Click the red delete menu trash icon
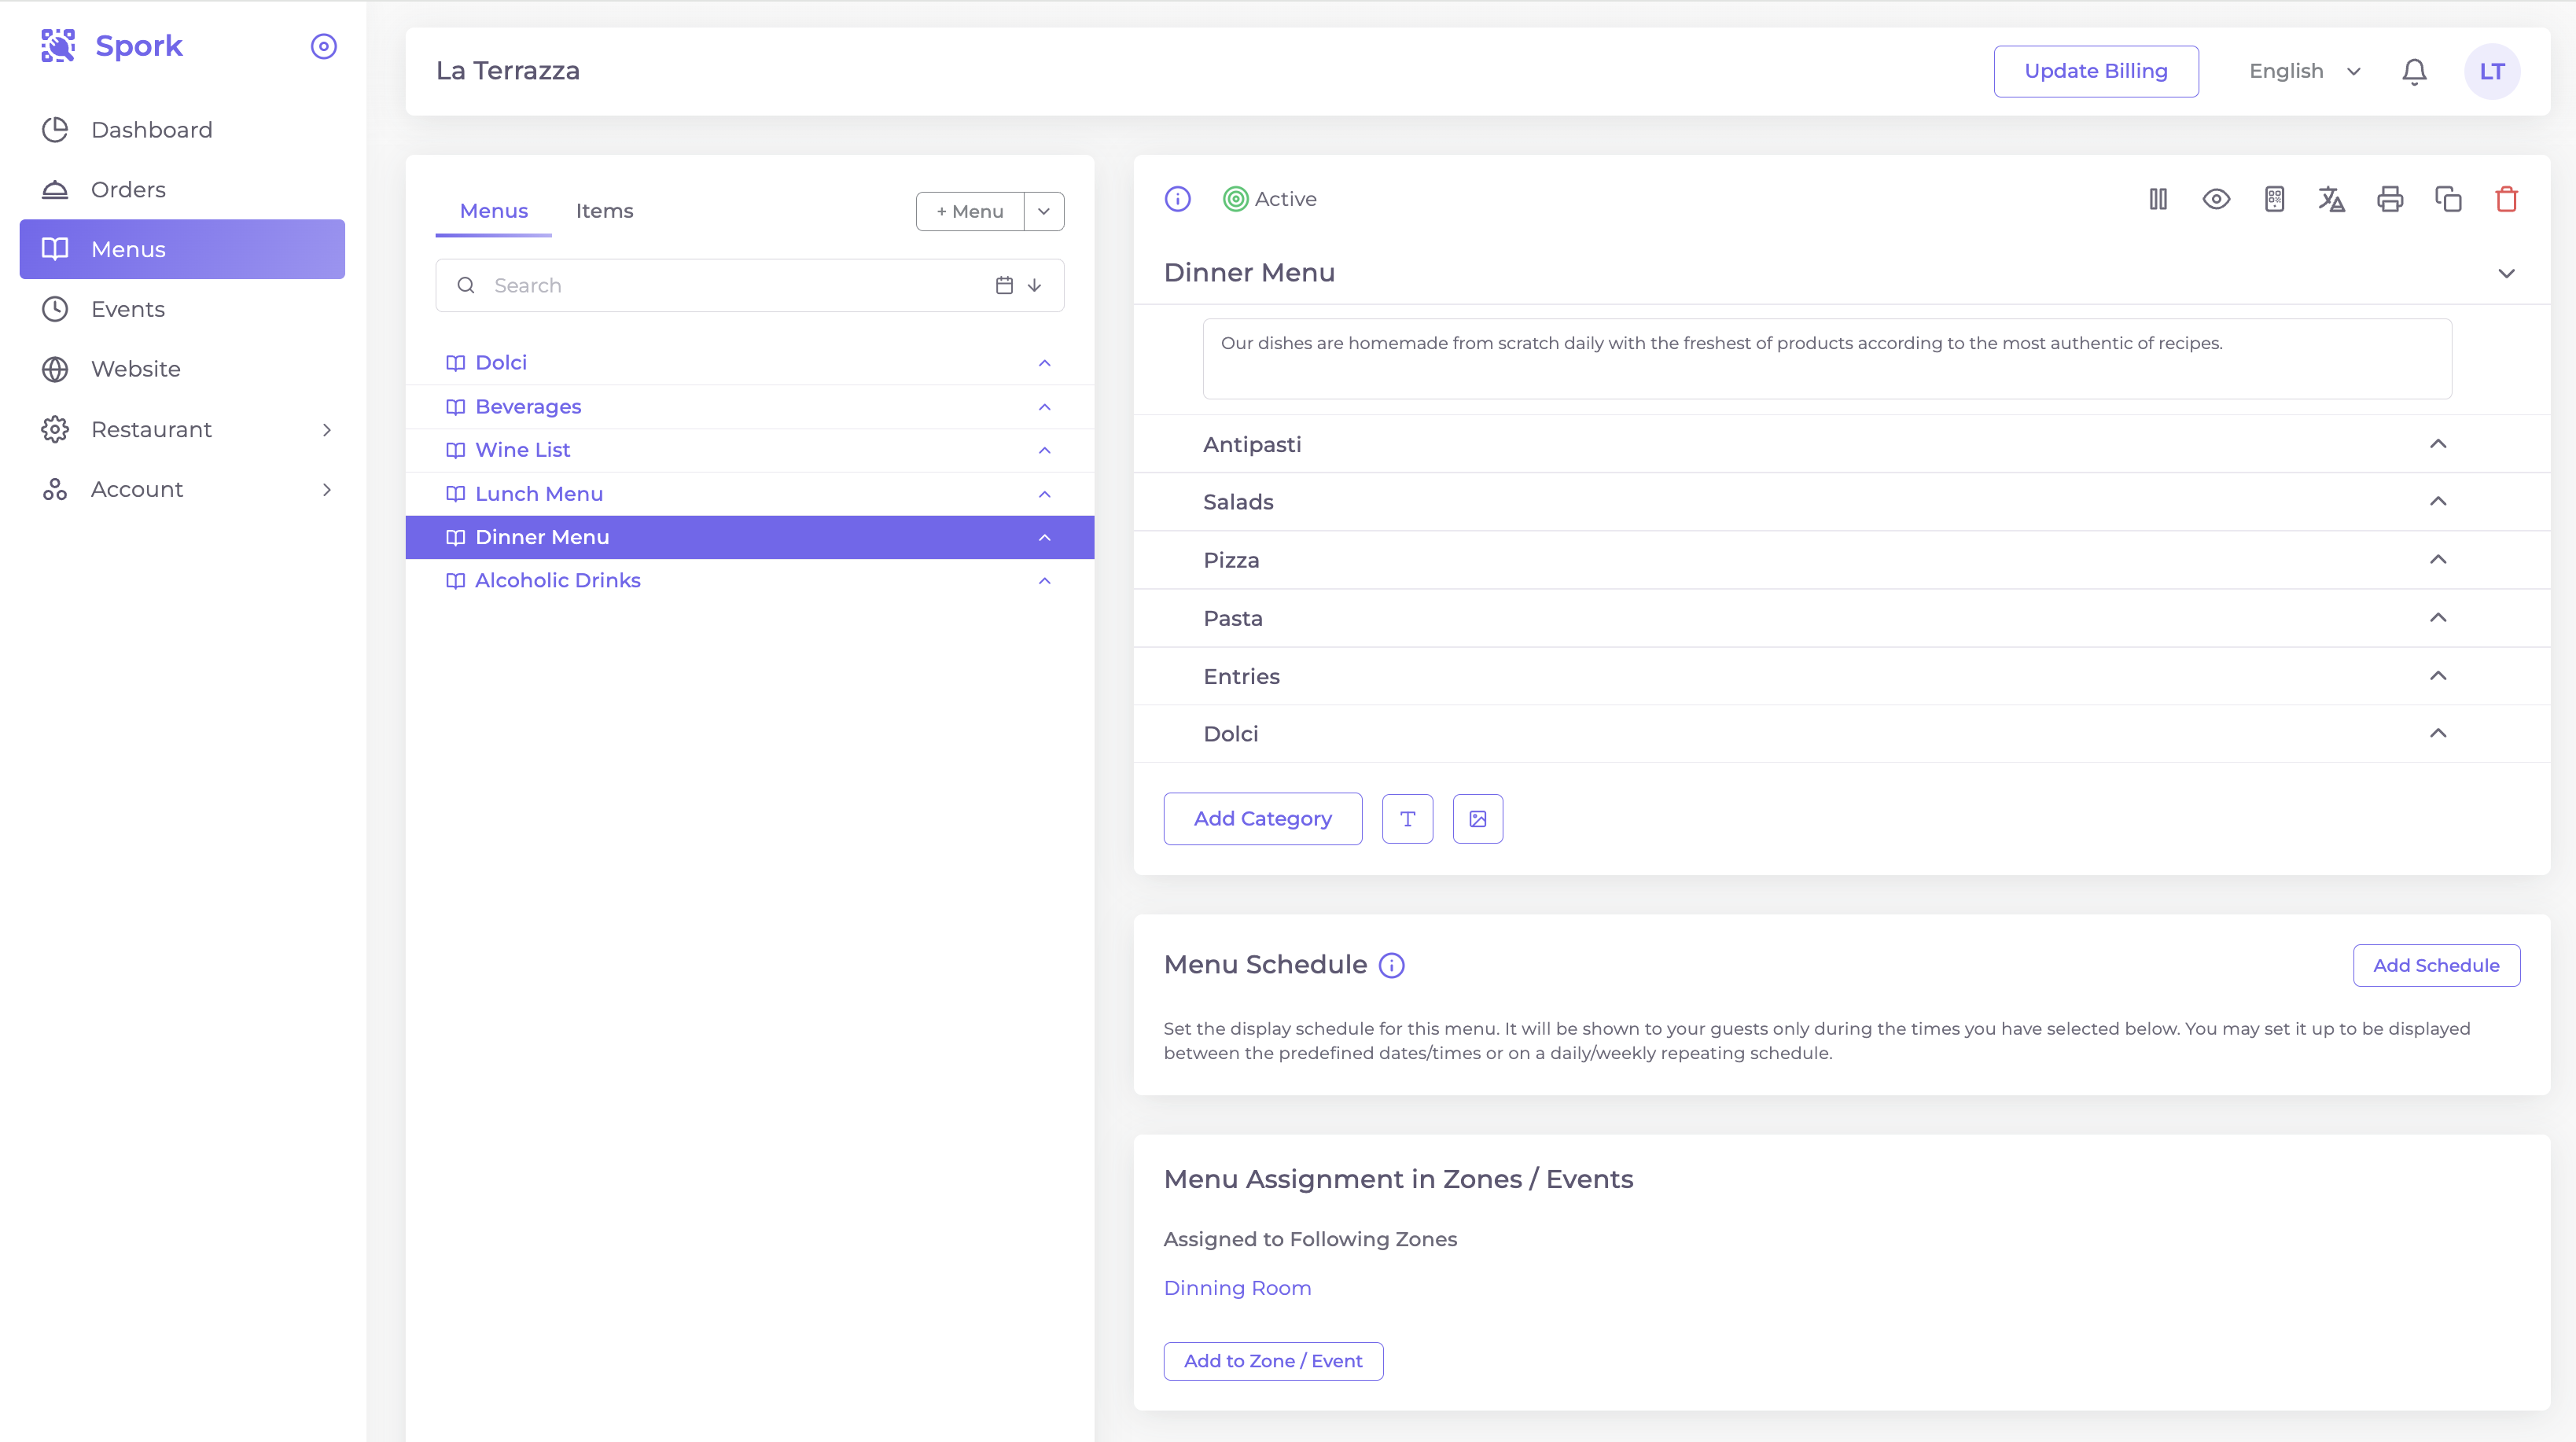This screenshot has height=1442, width=2576. [x=2505, y=199]
